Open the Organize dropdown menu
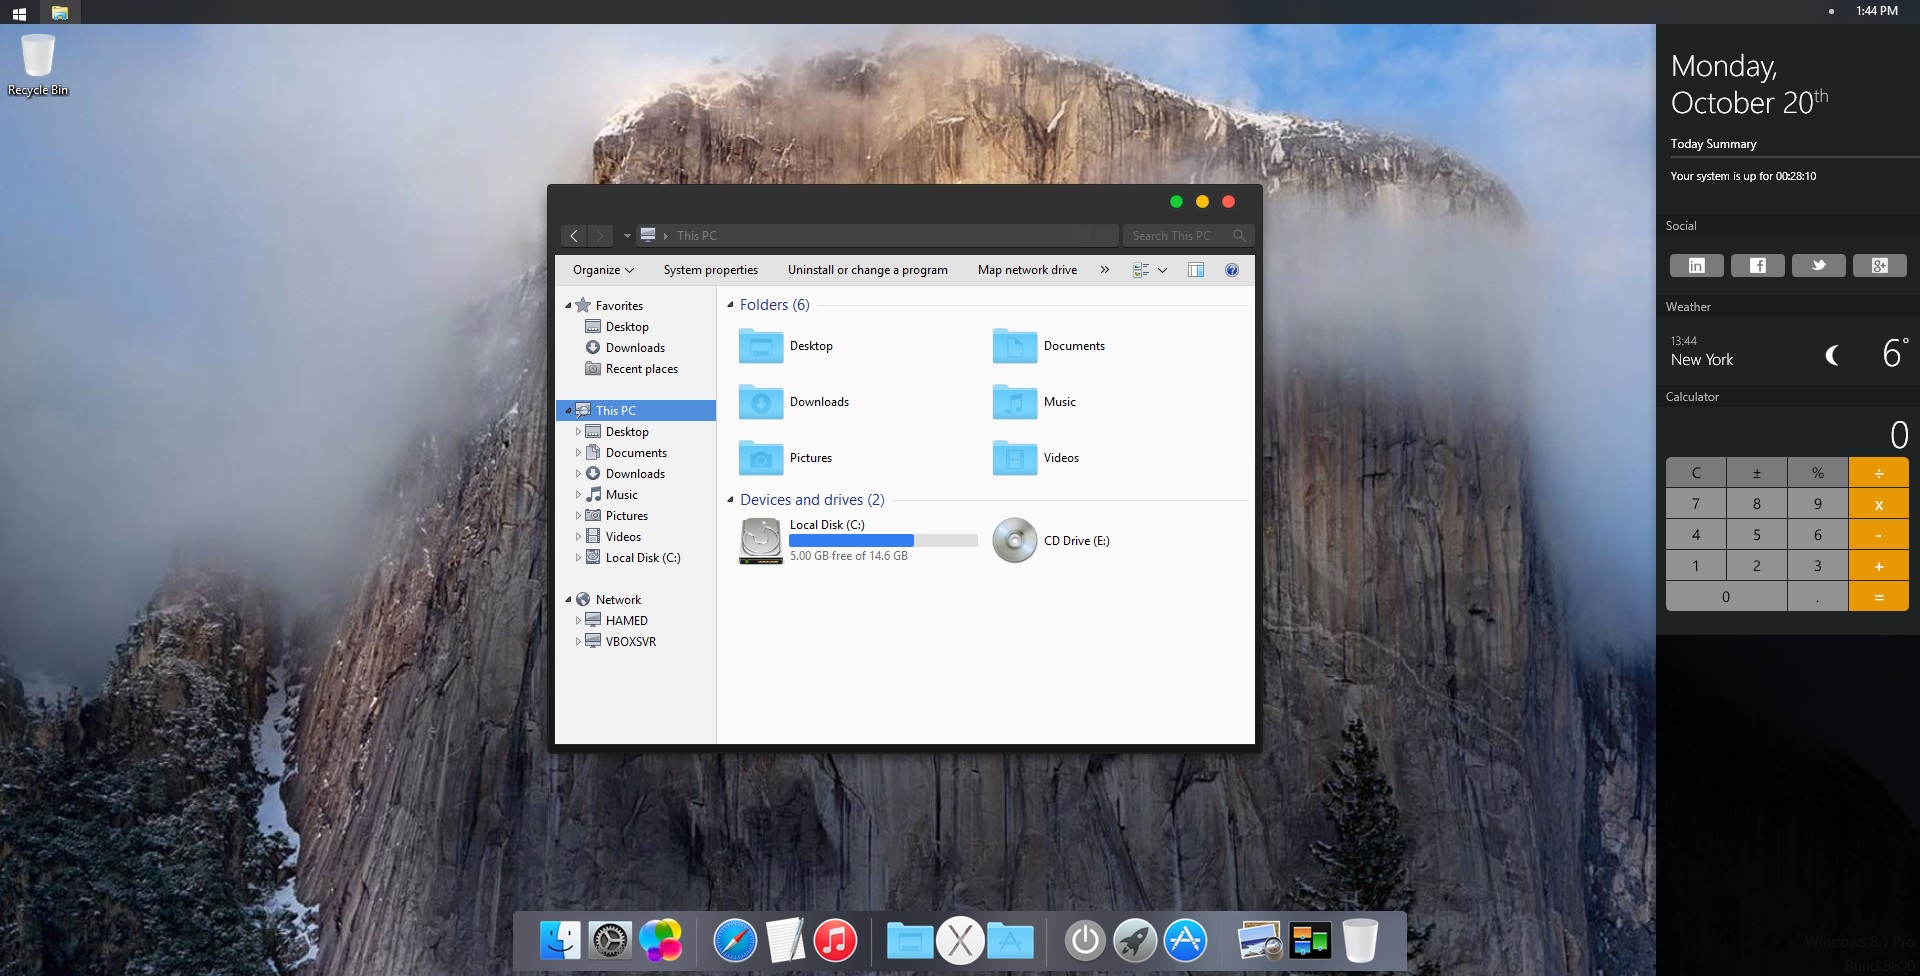Screen dimensions: 1920x976 (603, 270)
